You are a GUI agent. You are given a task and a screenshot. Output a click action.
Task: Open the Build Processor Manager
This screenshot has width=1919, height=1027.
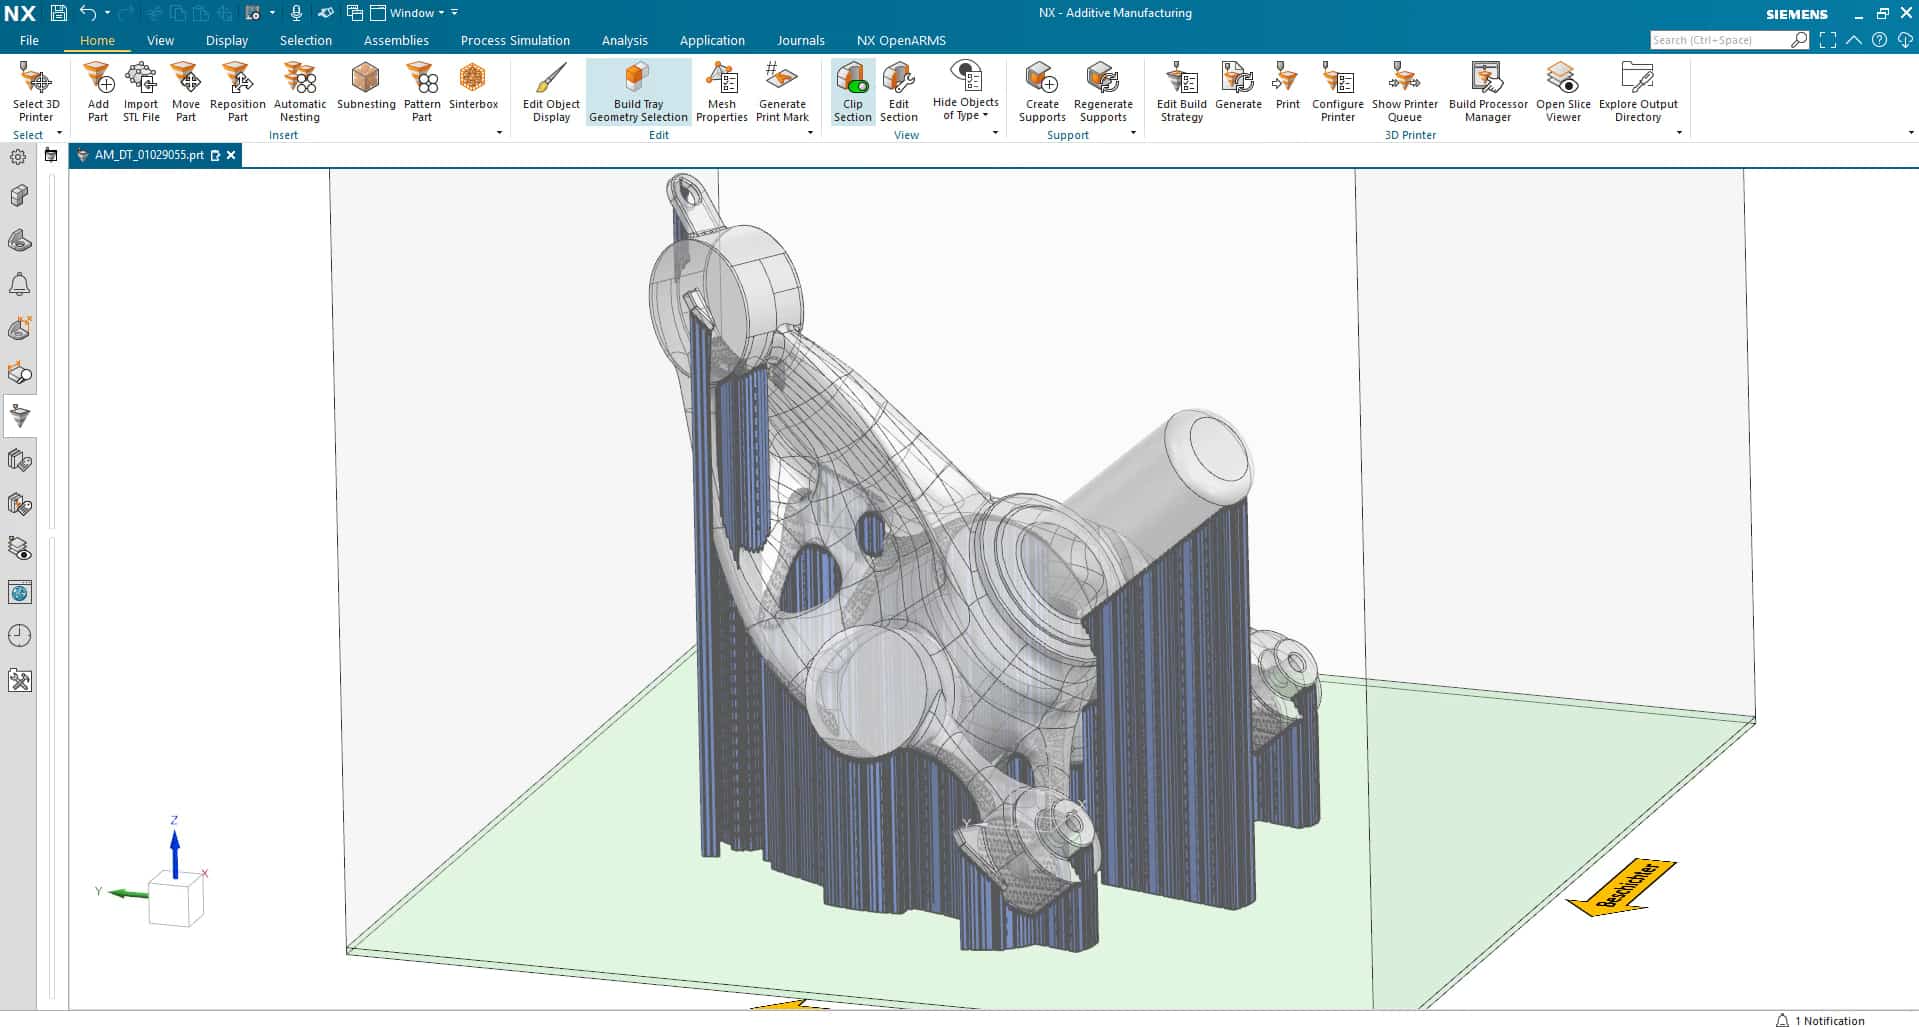(1488, 91)
